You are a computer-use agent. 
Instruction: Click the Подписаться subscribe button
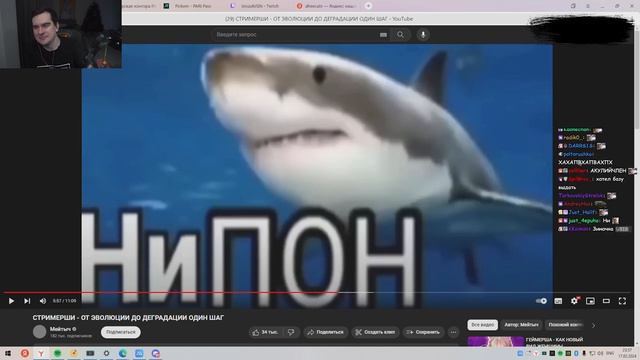120,332
